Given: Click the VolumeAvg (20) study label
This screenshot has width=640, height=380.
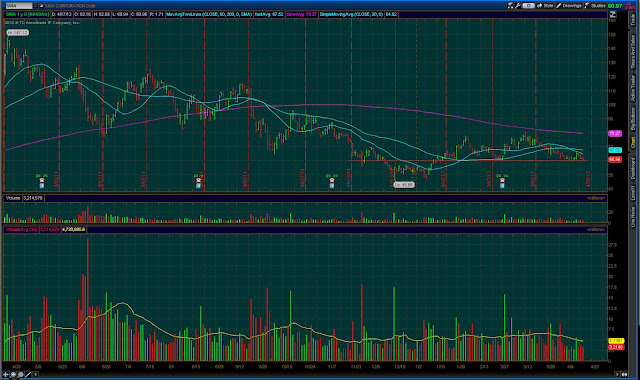Looking at the screenshot, I should click(x=21, y=229).
